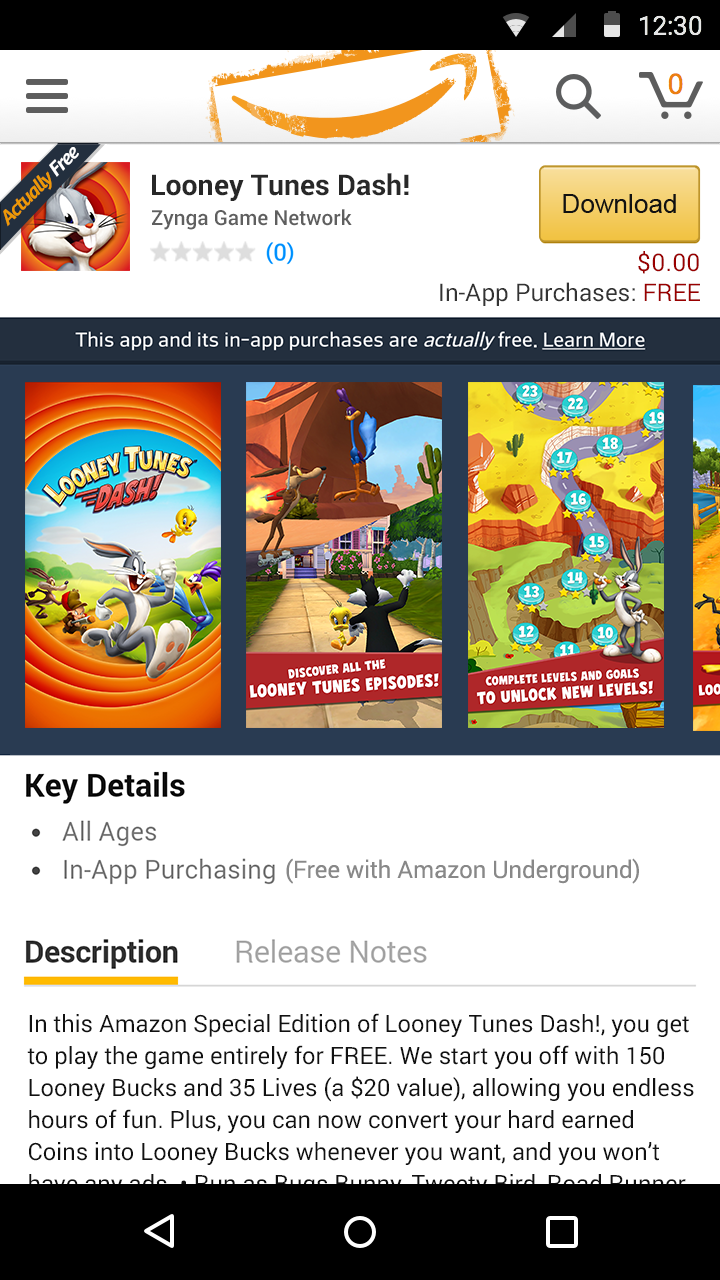Tap the Android back navigation button
The height and width of the screenshot is (1280, 720).
tap(159, 1232)
